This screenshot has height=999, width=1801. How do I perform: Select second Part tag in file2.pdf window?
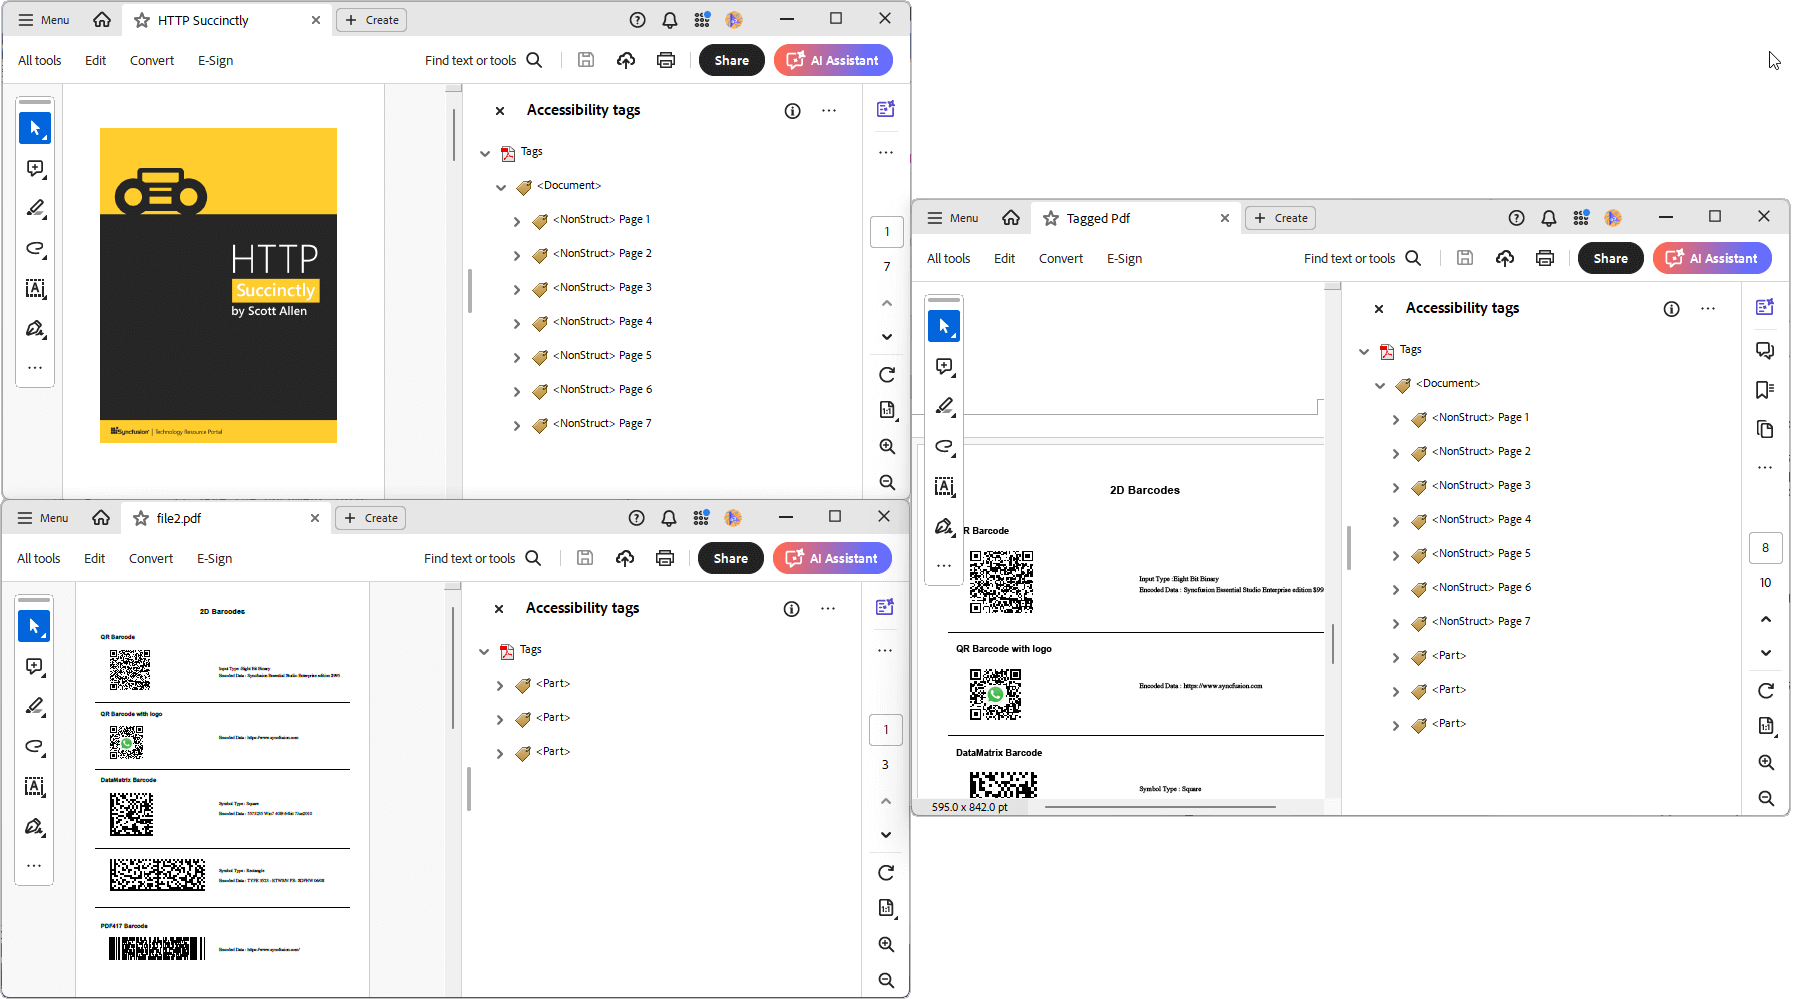[x=553, y=717]
